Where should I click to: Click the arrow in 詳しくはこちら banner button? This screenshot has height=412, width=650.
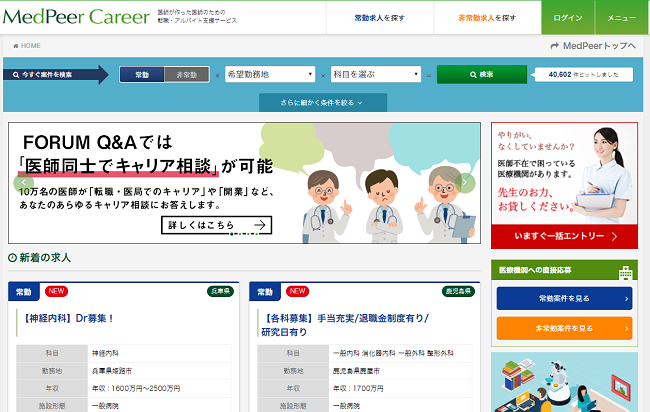point(260,225)
